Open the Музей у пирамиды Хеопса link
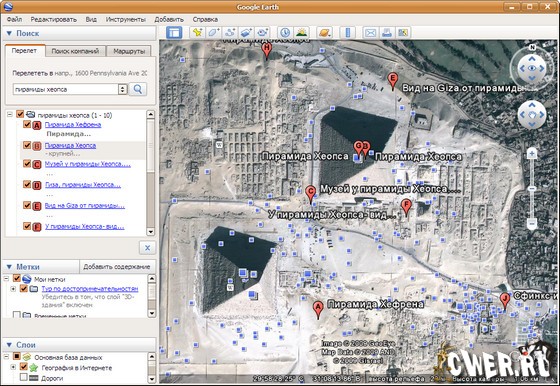This screenshot has width=560, height=386. point(88,164)
